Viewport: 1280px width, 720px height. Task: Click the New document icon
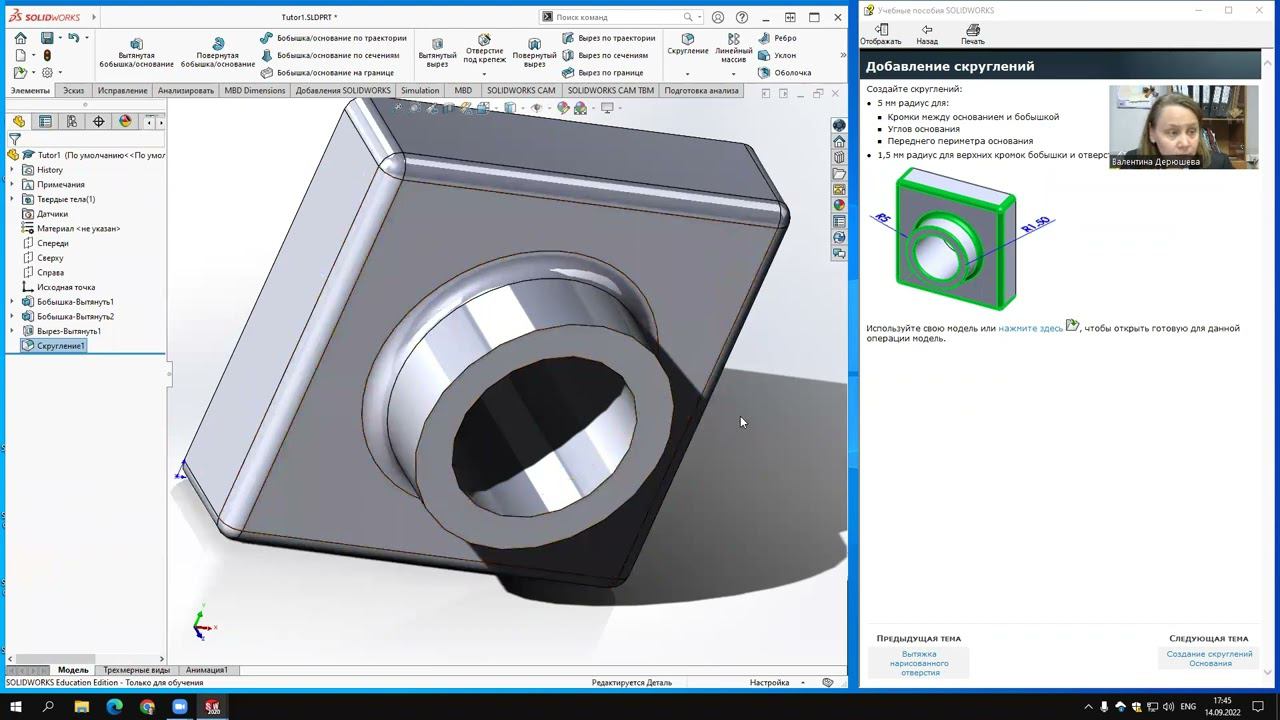pyautogui.click(x=21, y=56)
